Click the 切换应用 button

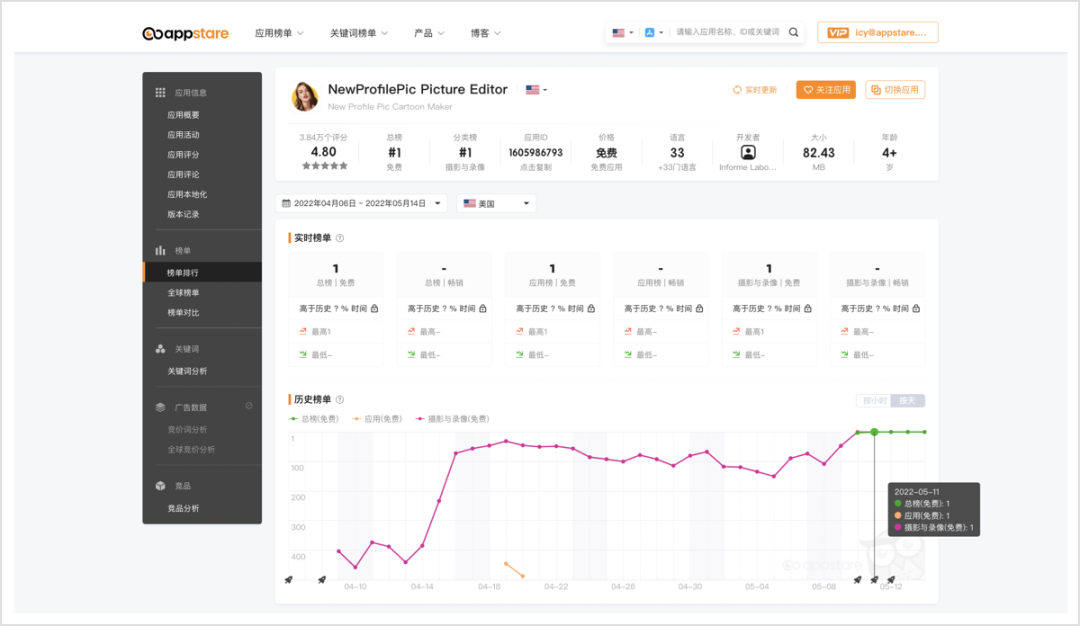tap(895, 90)
